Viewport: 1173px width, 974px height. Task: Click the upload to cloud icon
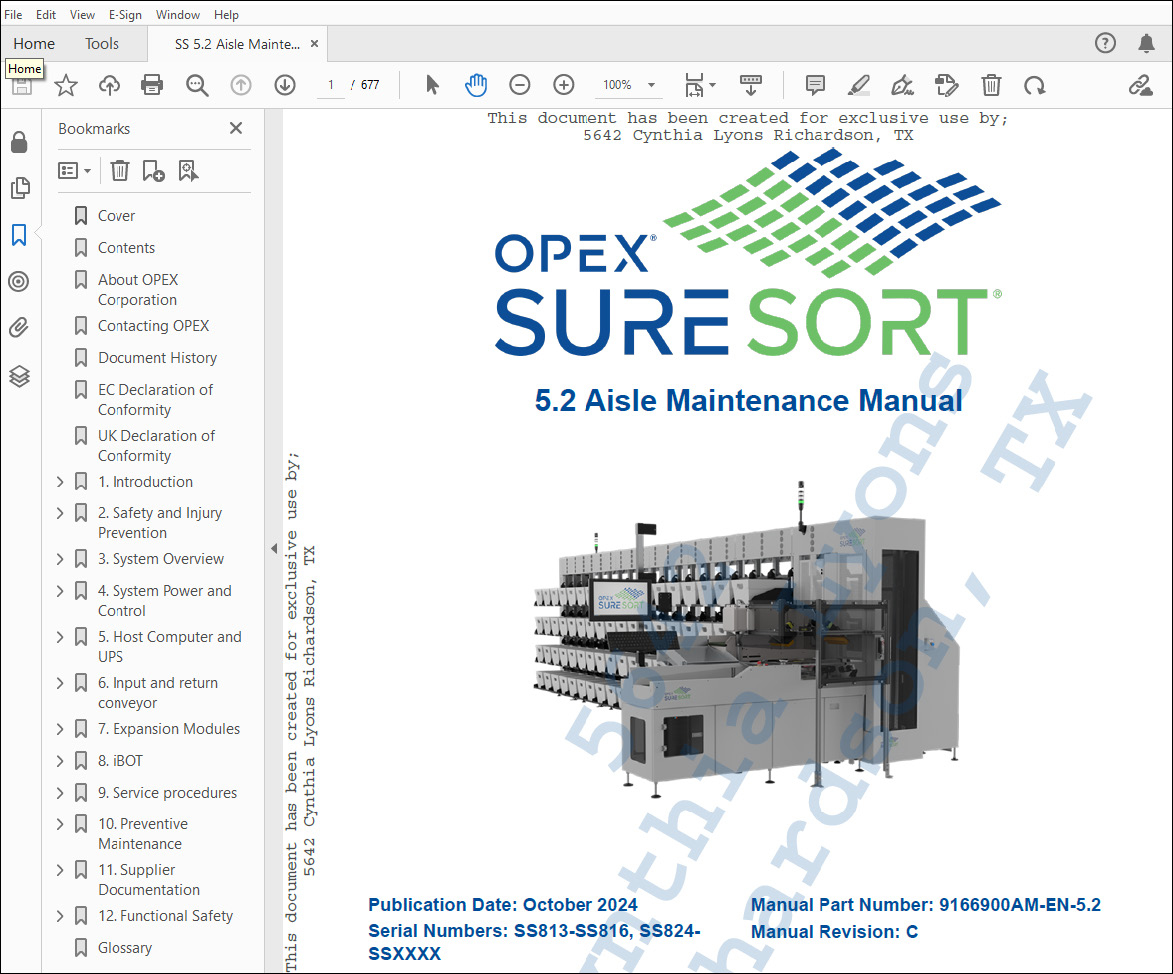click(109, 85)
